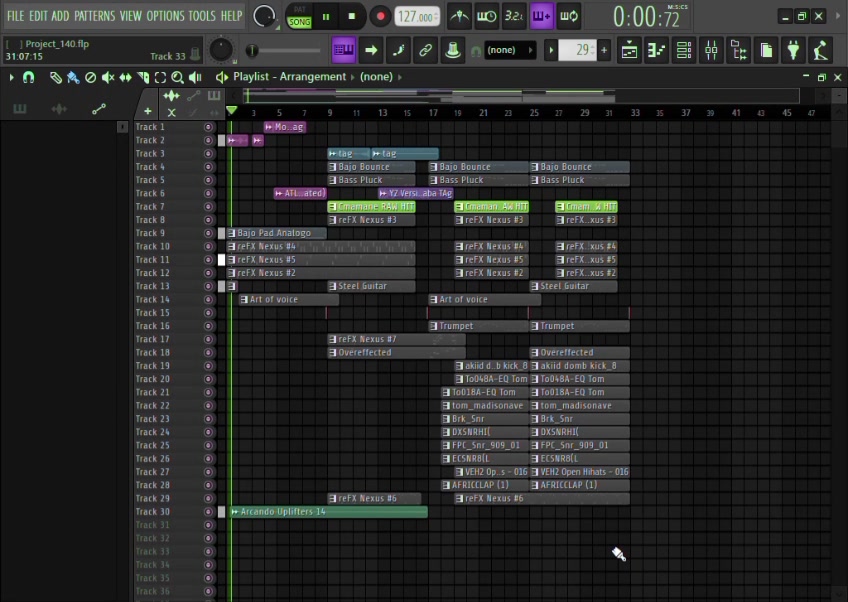Switch to SONG mode
Image resolution: width=848 pixels, height=602 pixels.
point(299,21)
